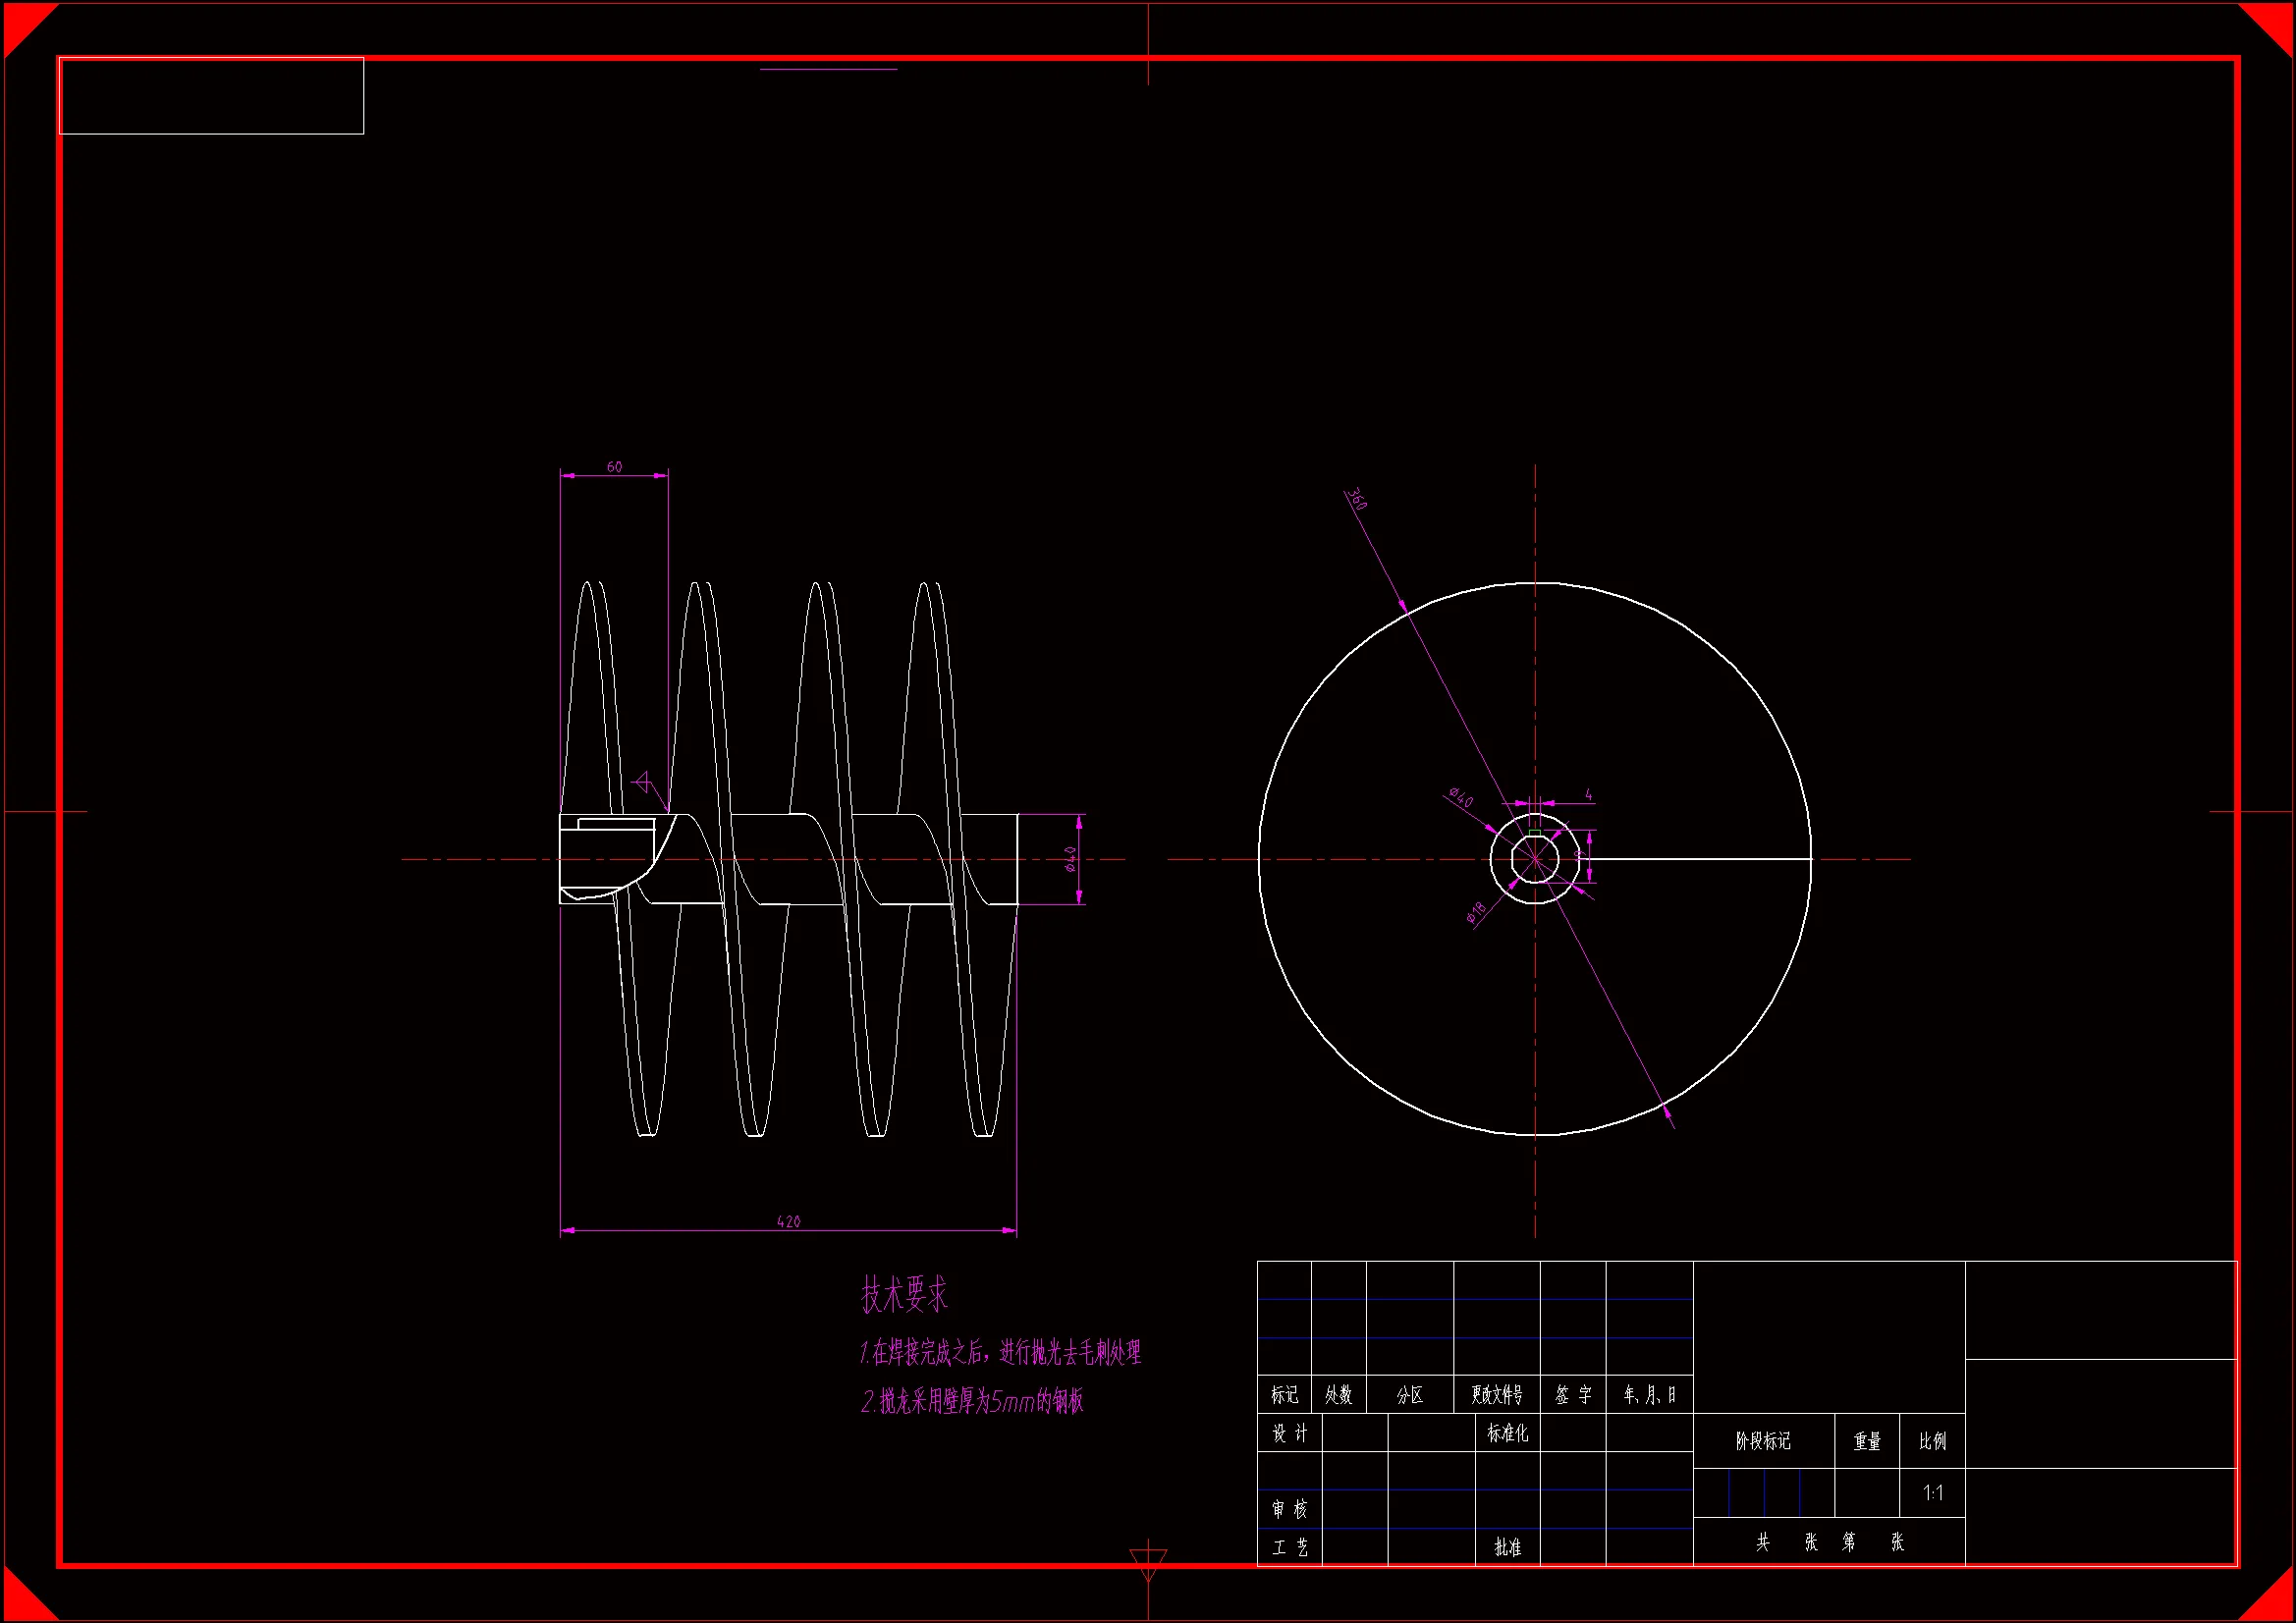Click the 比例 header cell in title block
The image size is (2296, 1623).
click(x=1932, y=1441)
